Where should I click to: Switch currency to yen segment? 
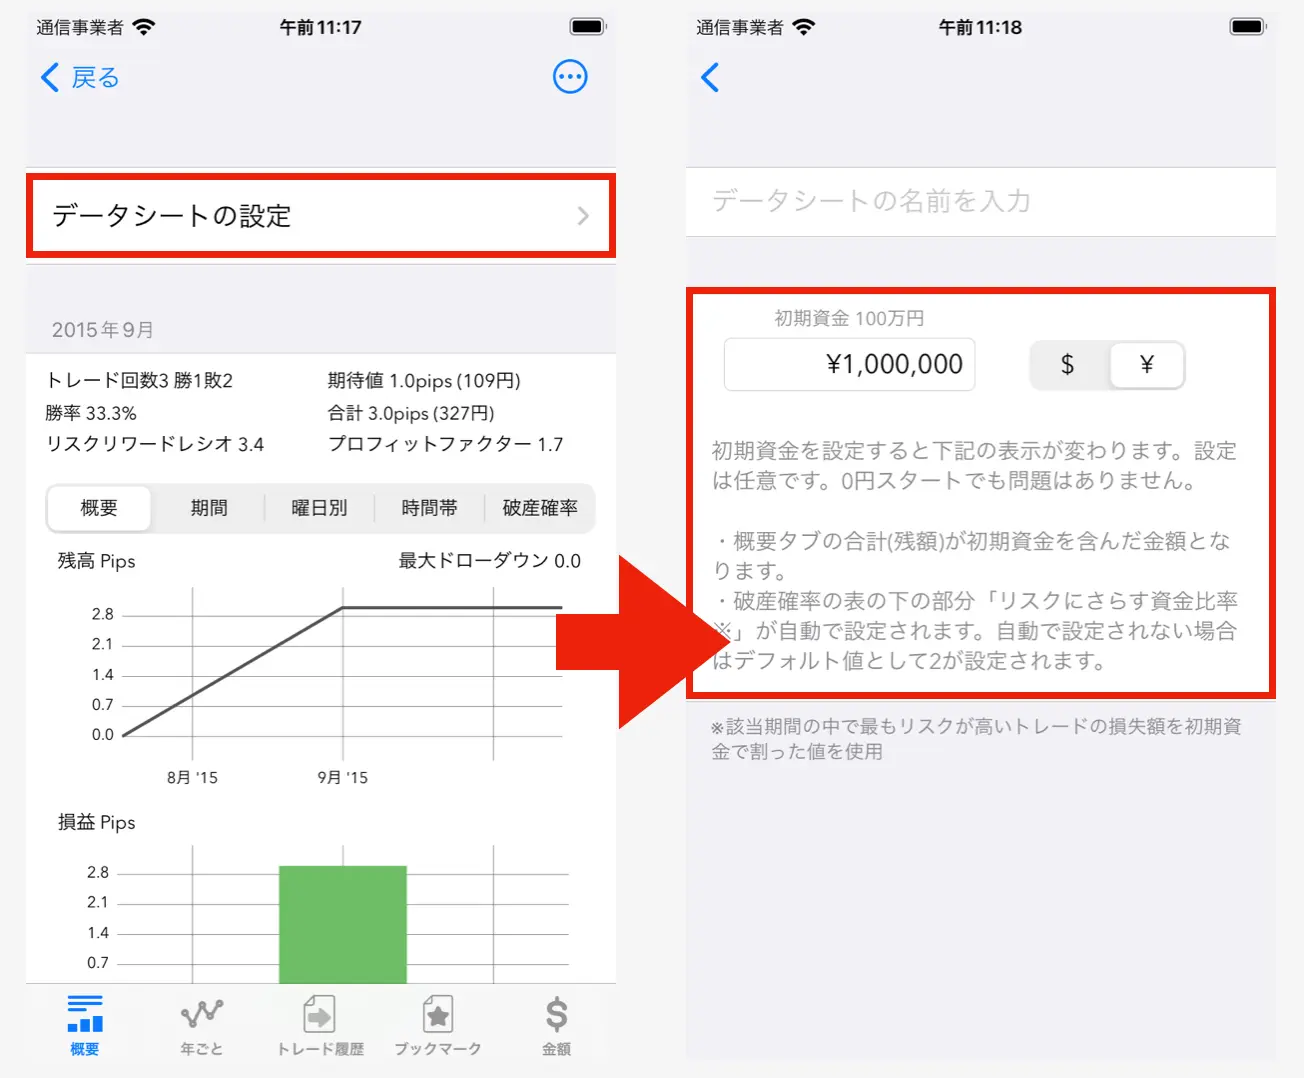(1147, 365)
